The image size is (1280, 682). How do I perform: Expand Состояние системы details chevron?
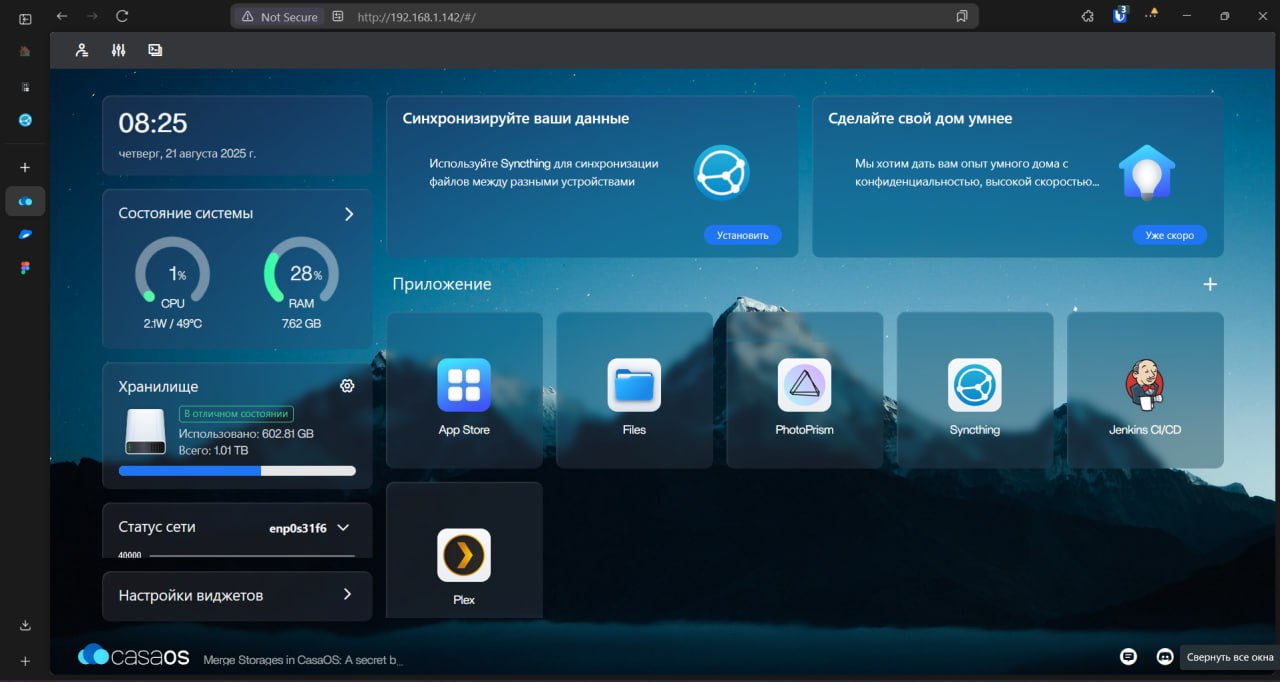pyautogui.click(x=348, y=214)
